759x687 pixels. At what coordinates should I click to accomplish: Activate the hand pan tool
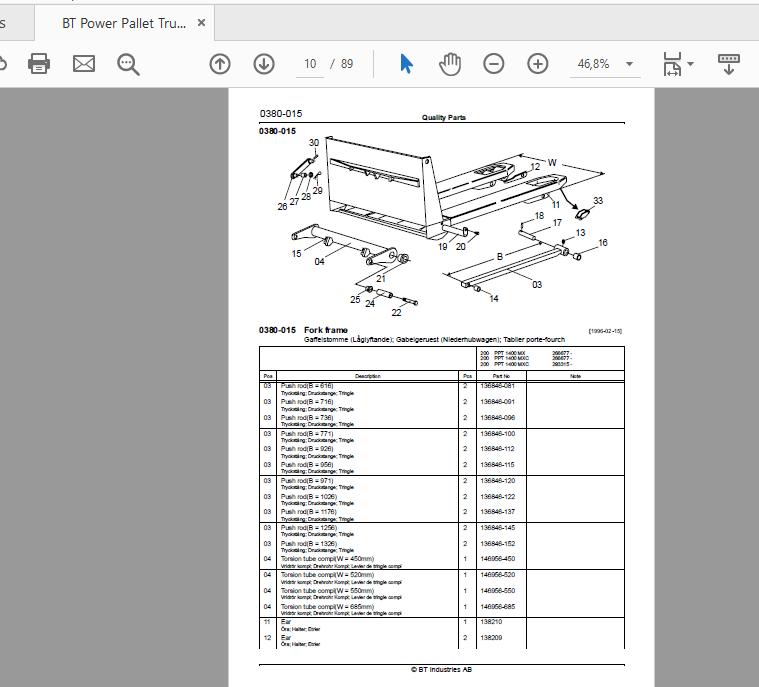[450, 64]
